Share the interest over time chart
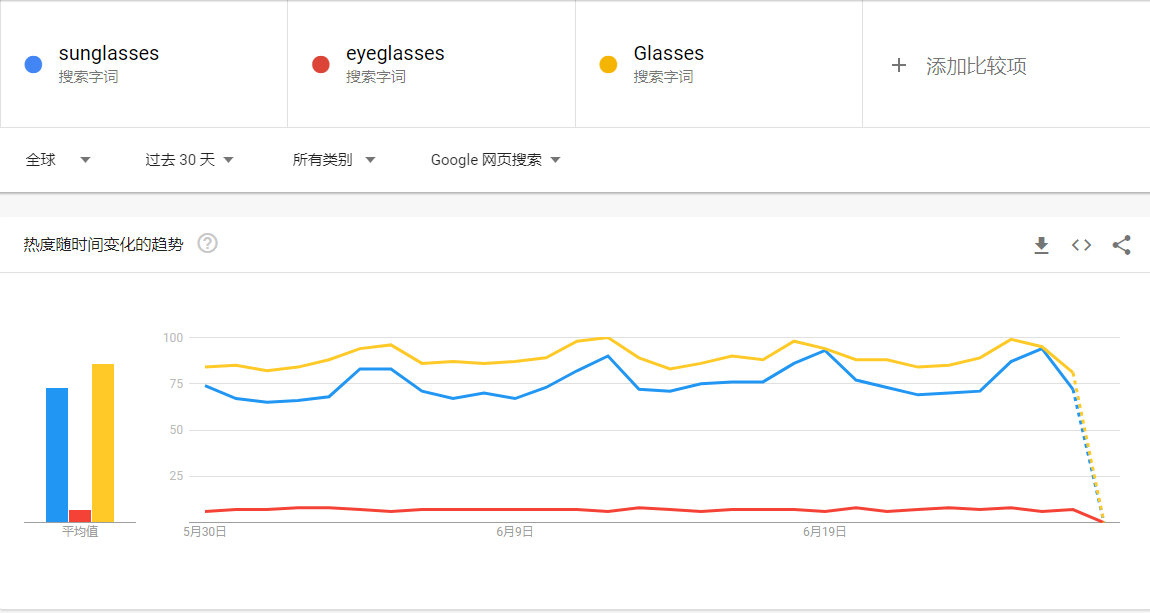Viewport: 1150px width, 613px height. [x=1121, y=245]
